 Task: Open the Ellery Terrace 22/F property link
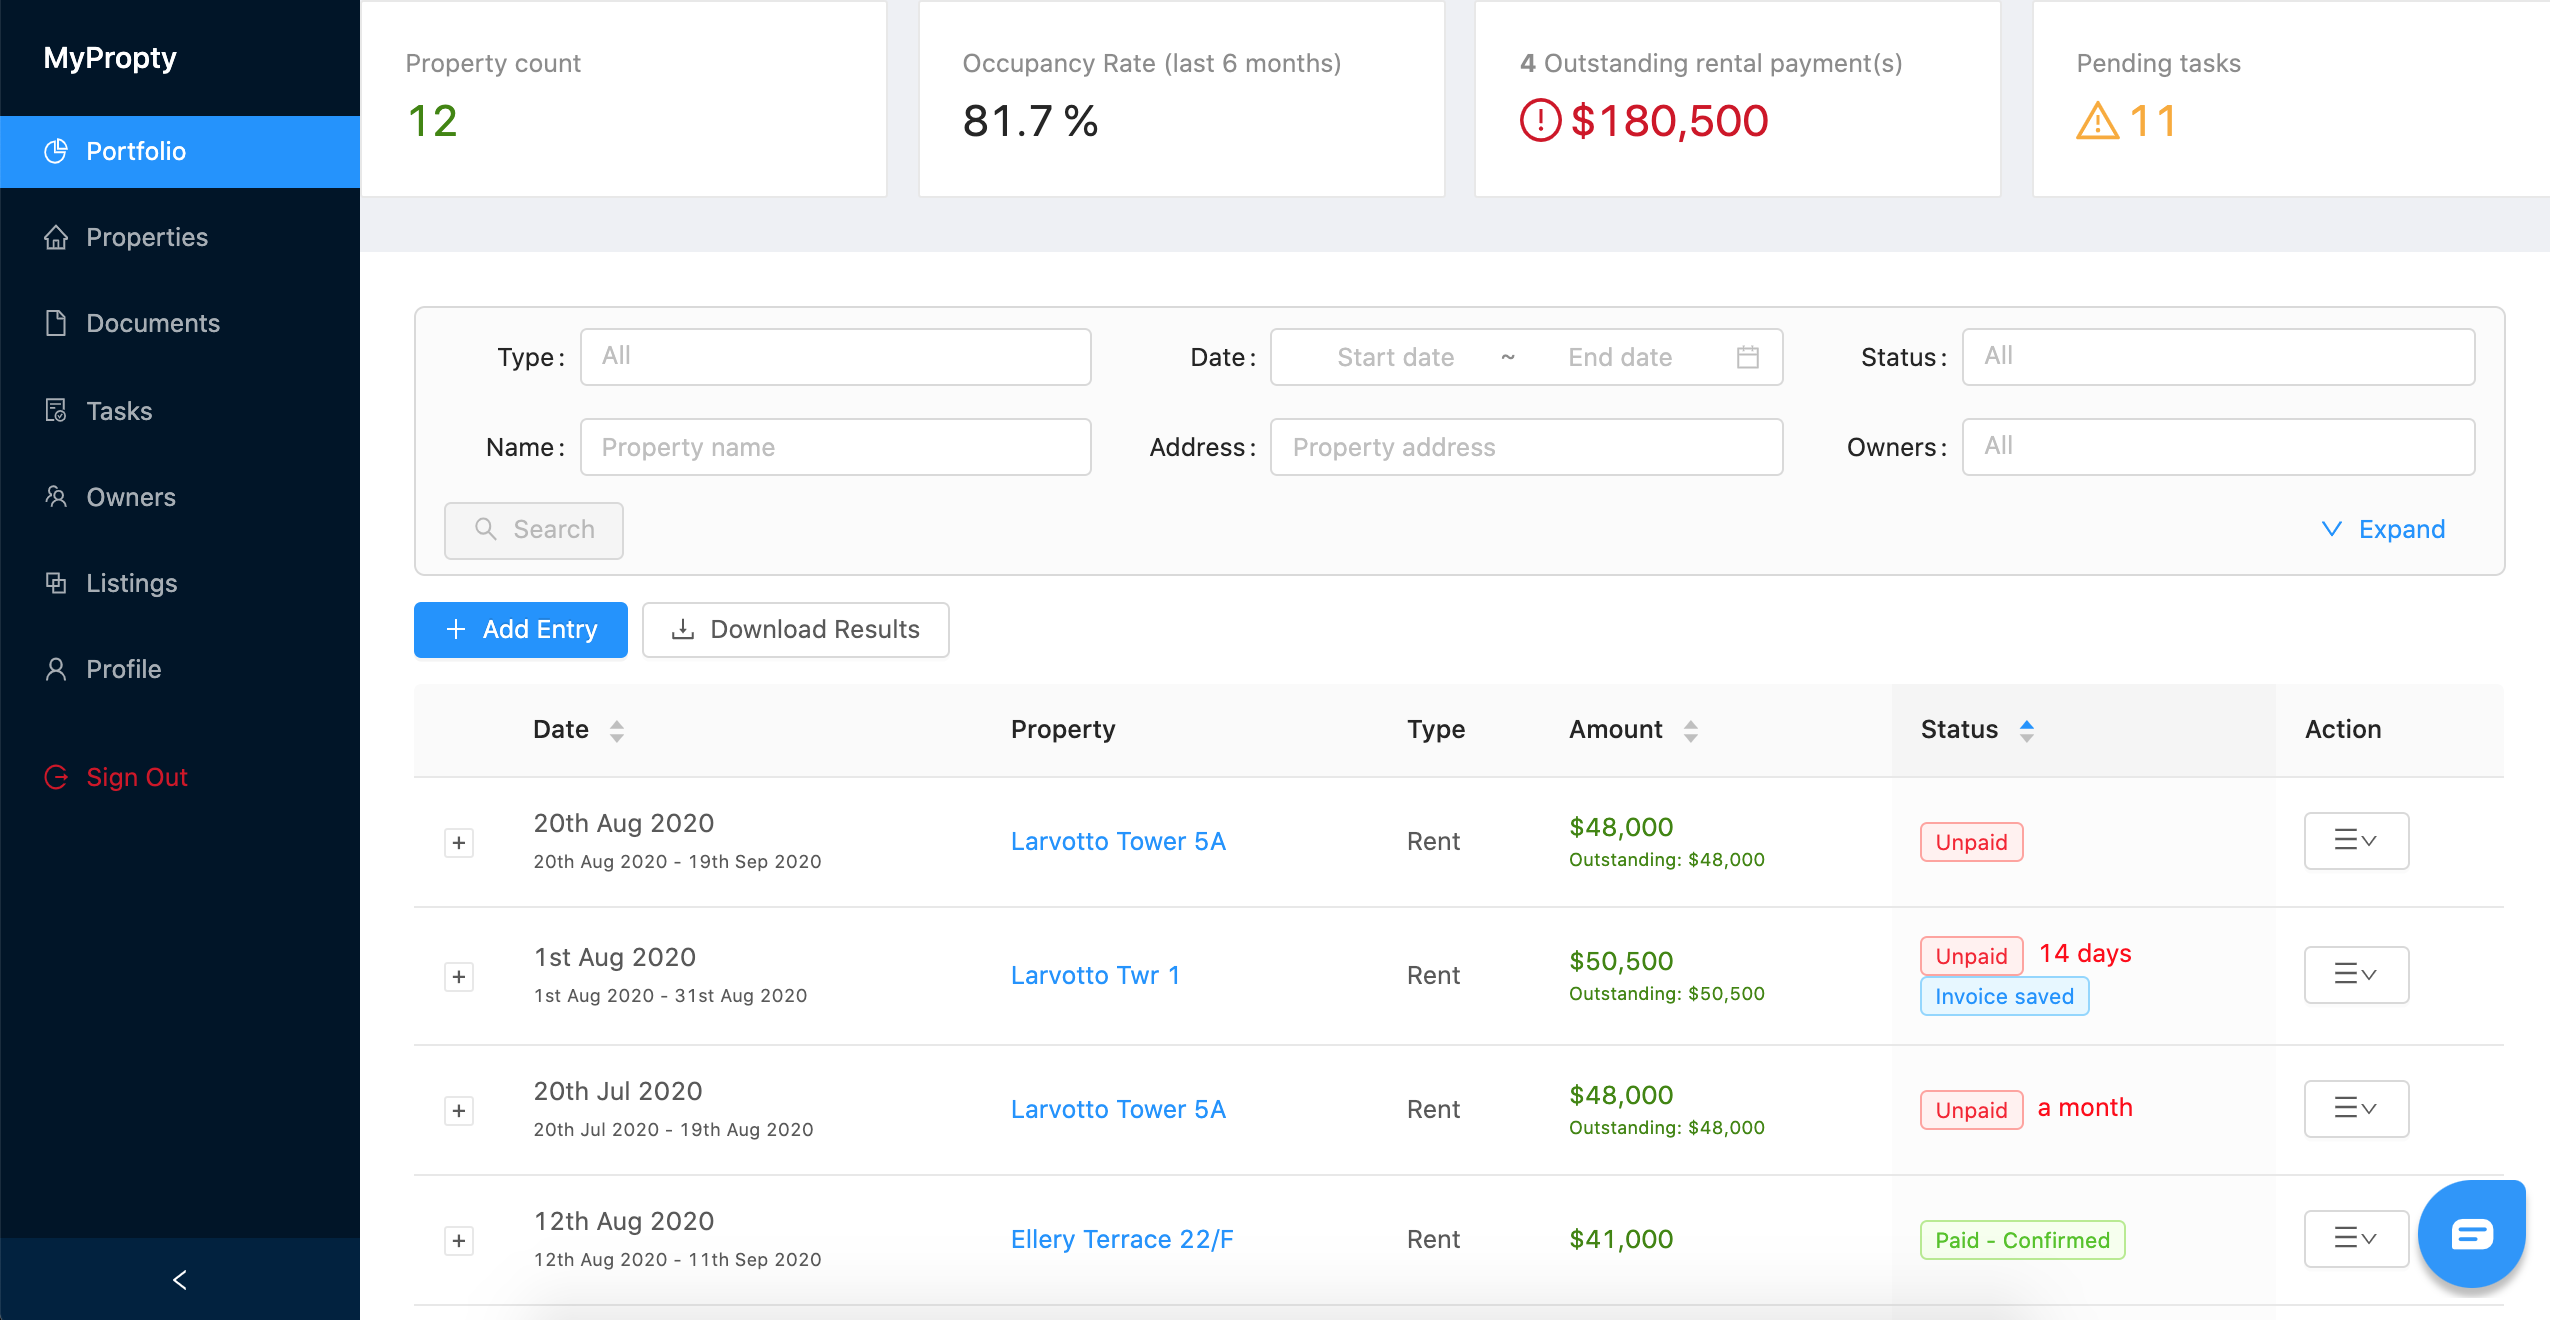1121,1239
